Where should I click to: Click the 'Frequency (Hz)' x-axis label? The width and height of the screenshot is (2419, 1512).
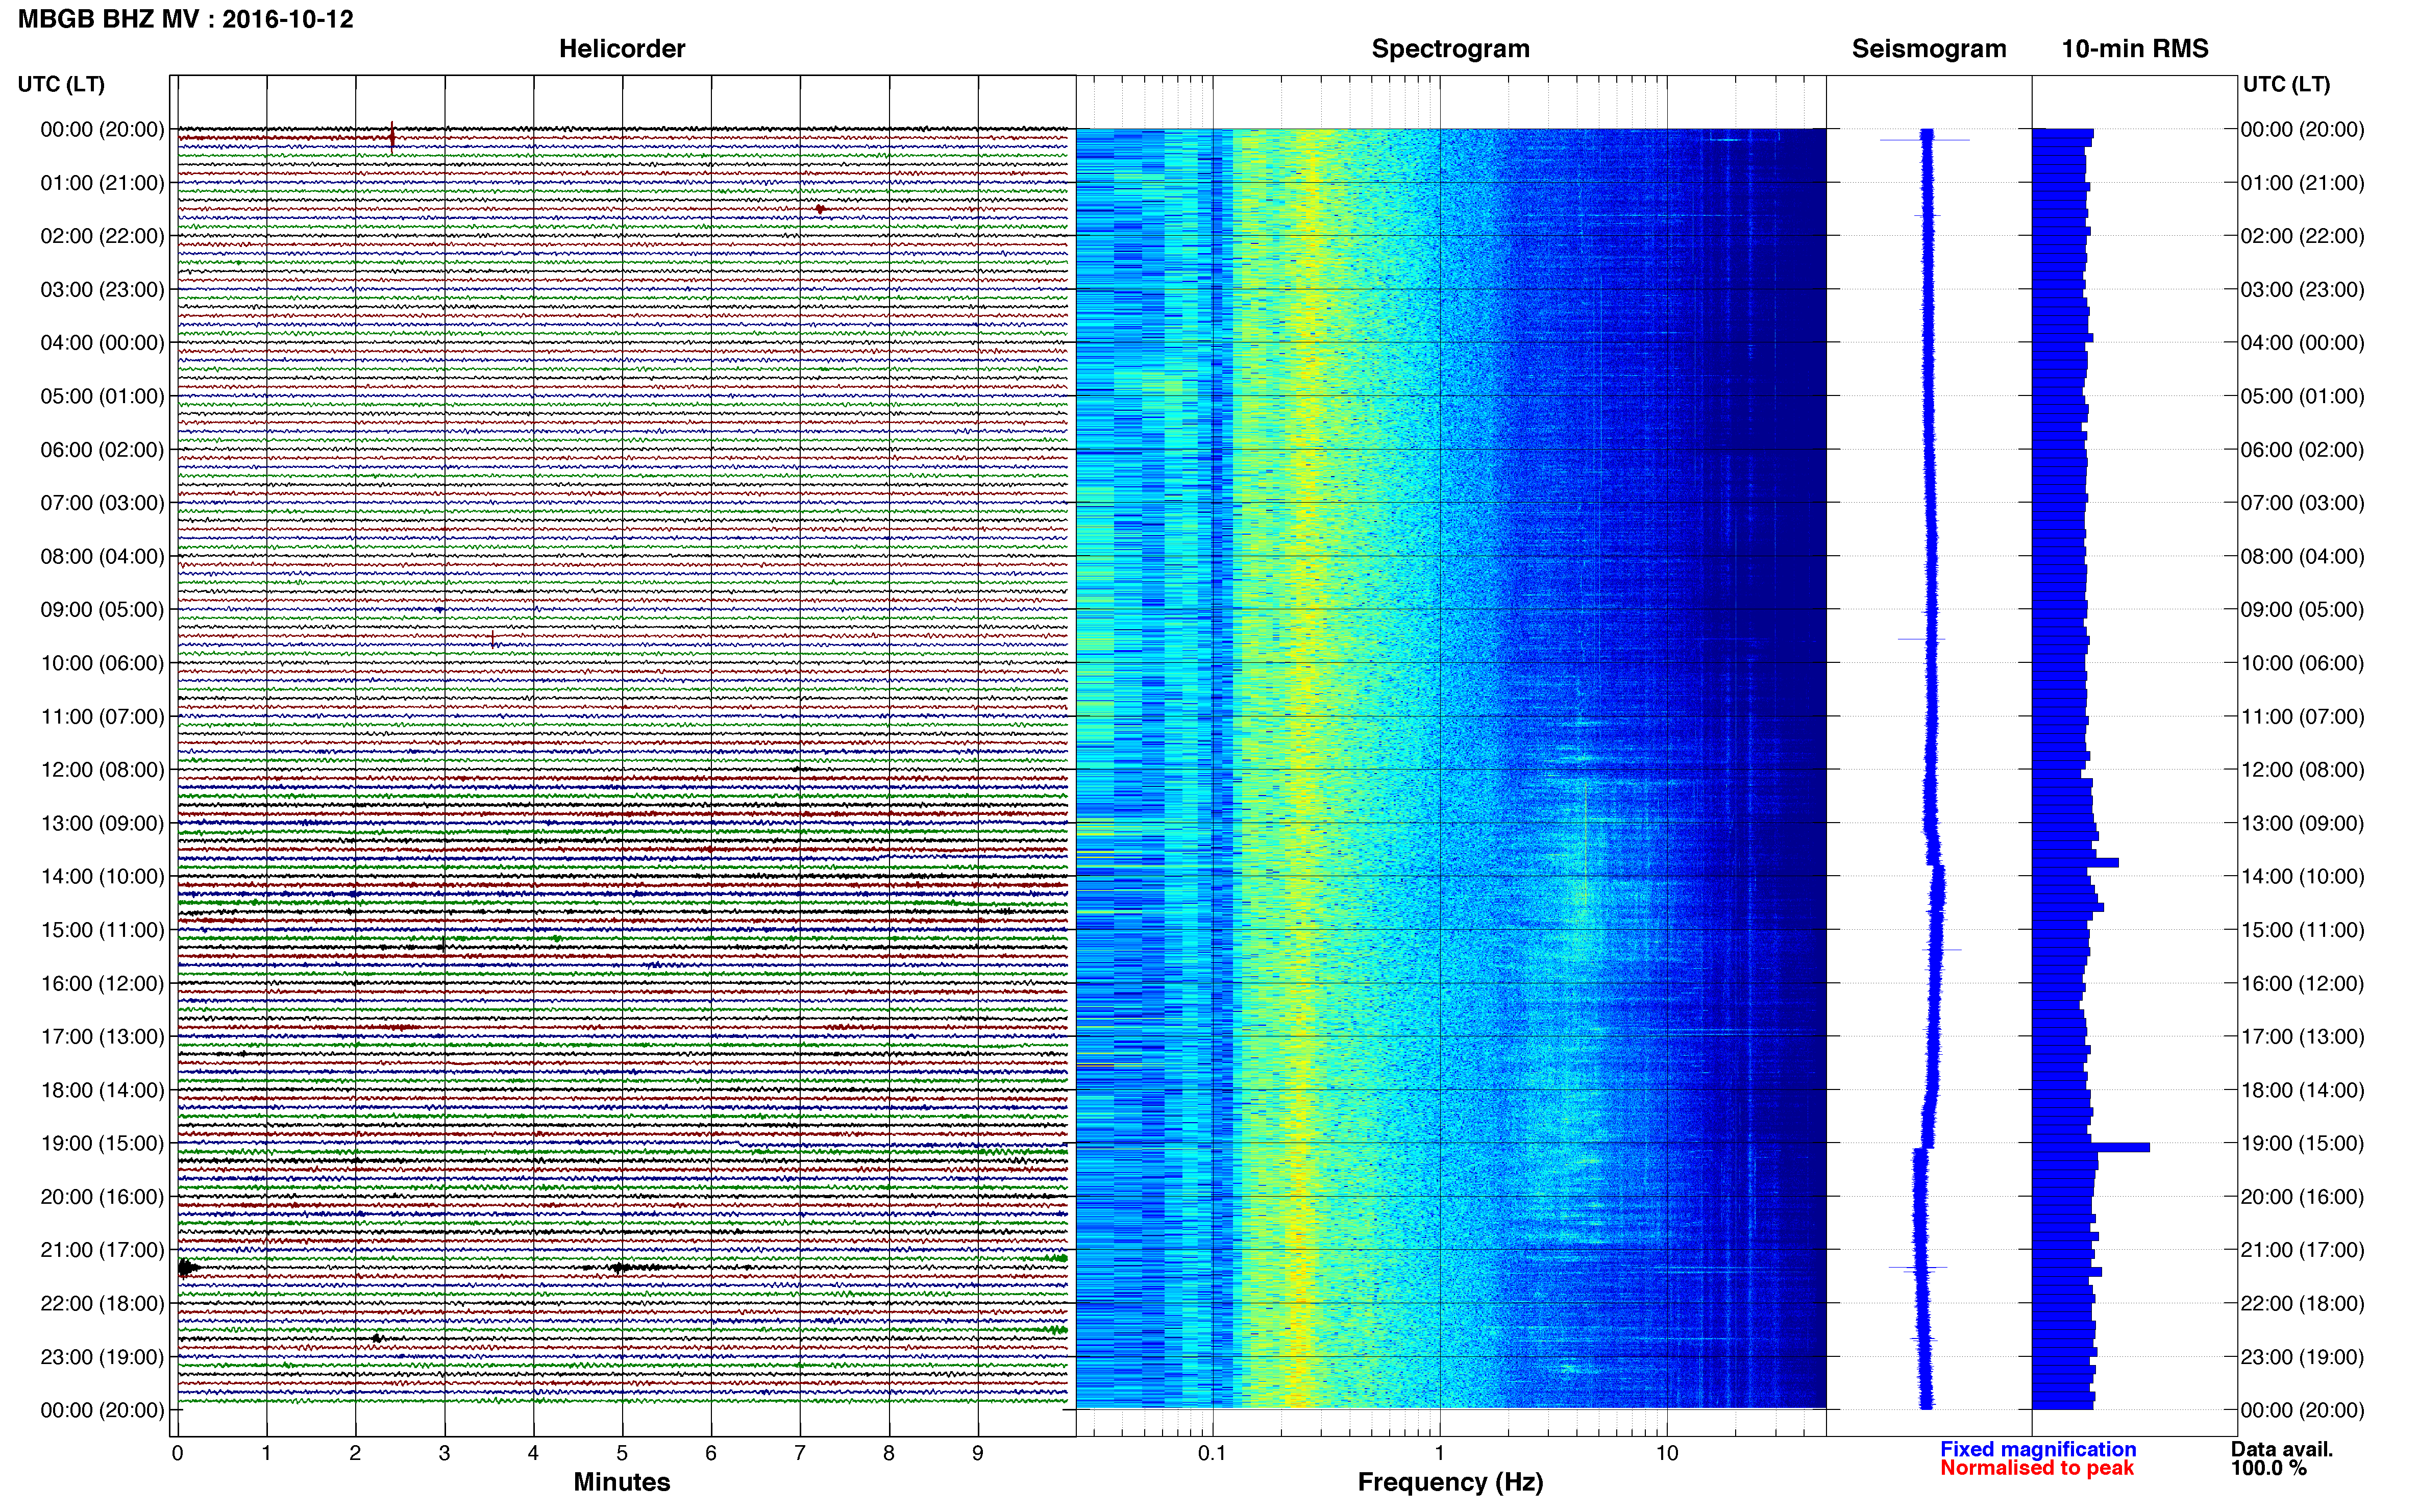[x=1450, y=1482]
